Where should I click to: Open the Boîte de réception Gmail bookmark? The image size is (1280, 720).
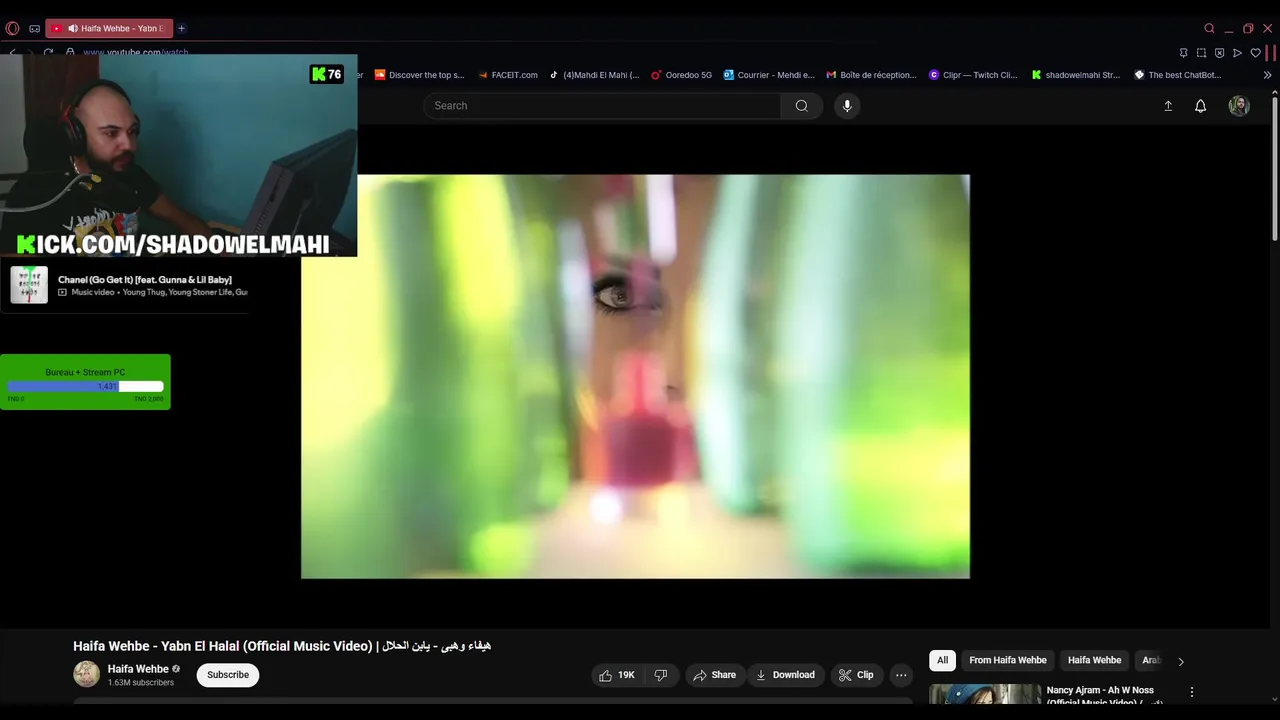pyautogui.click(x=871, y=75)
